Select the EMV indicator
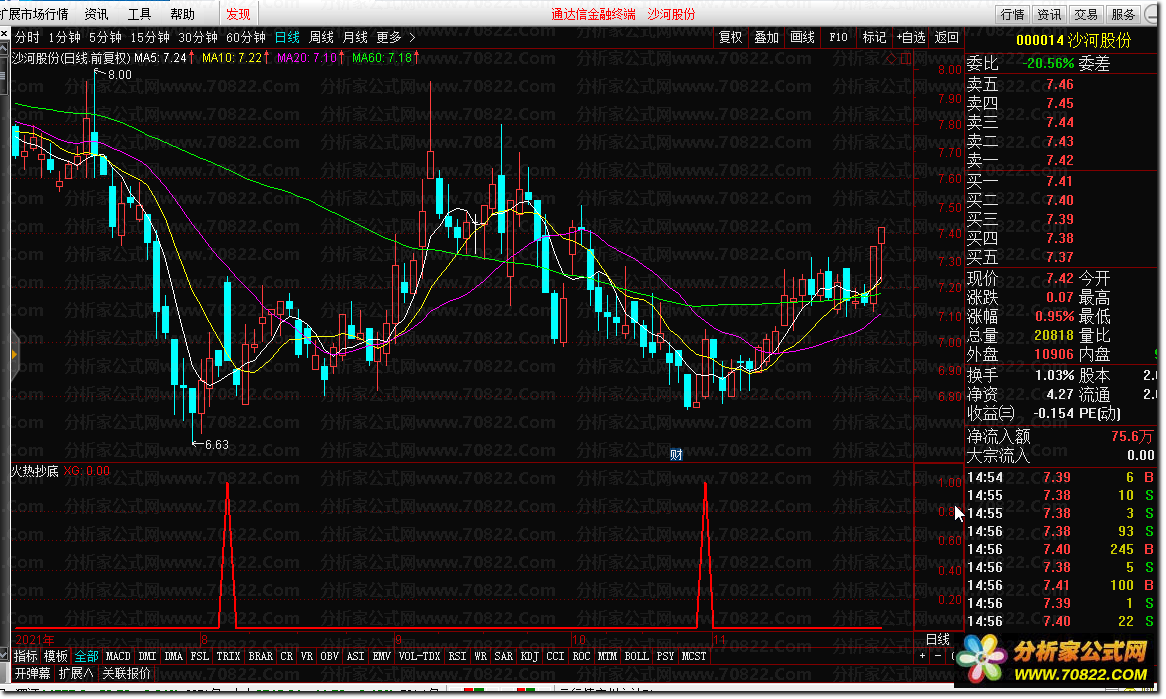 (381, 656)
